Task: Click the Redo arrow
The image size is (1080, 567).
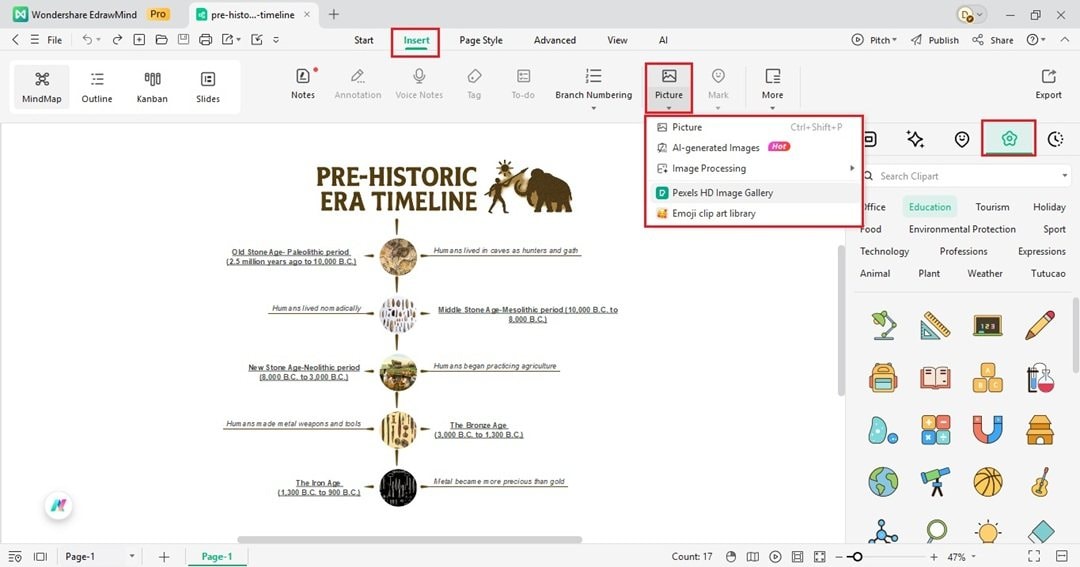Action: 117,40
